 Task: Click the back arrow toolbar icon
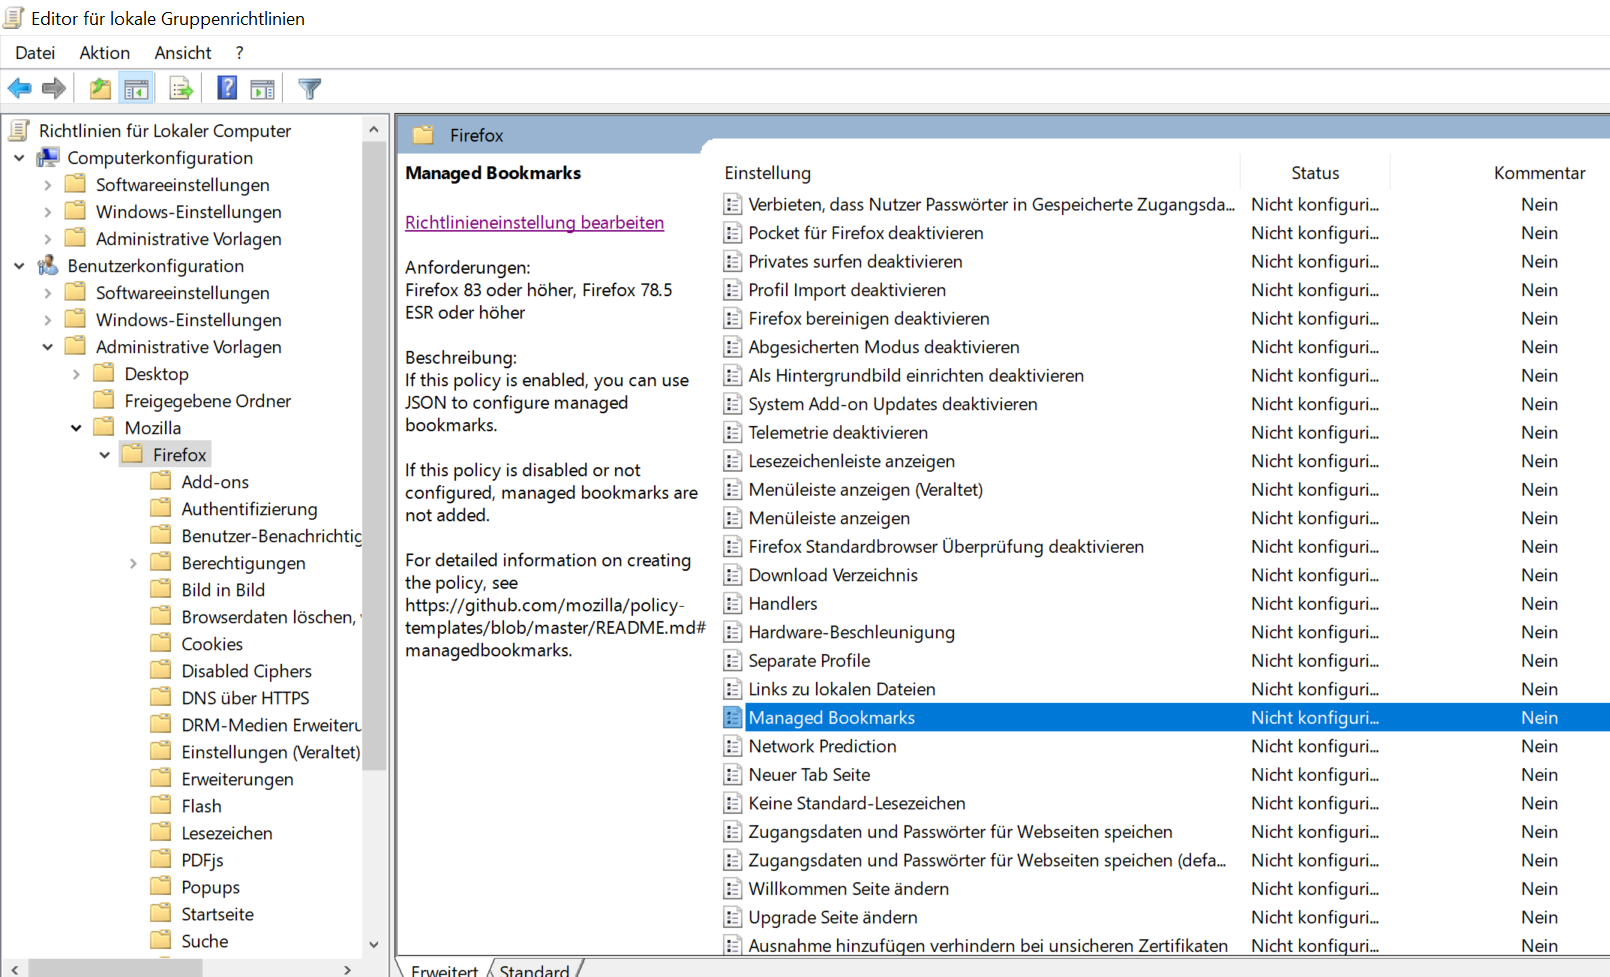pos(19,89)
